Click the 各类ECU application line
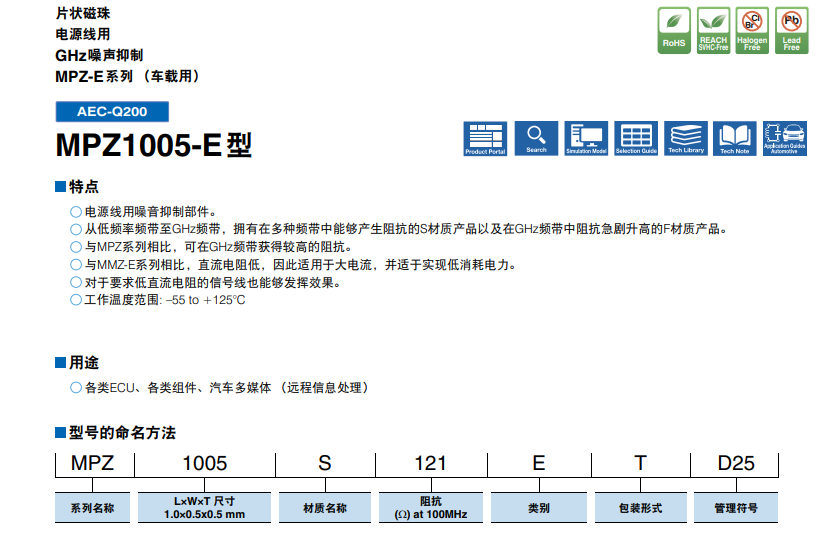The height and width of the screenshot is (552, 836). click(x=227, y=388)
